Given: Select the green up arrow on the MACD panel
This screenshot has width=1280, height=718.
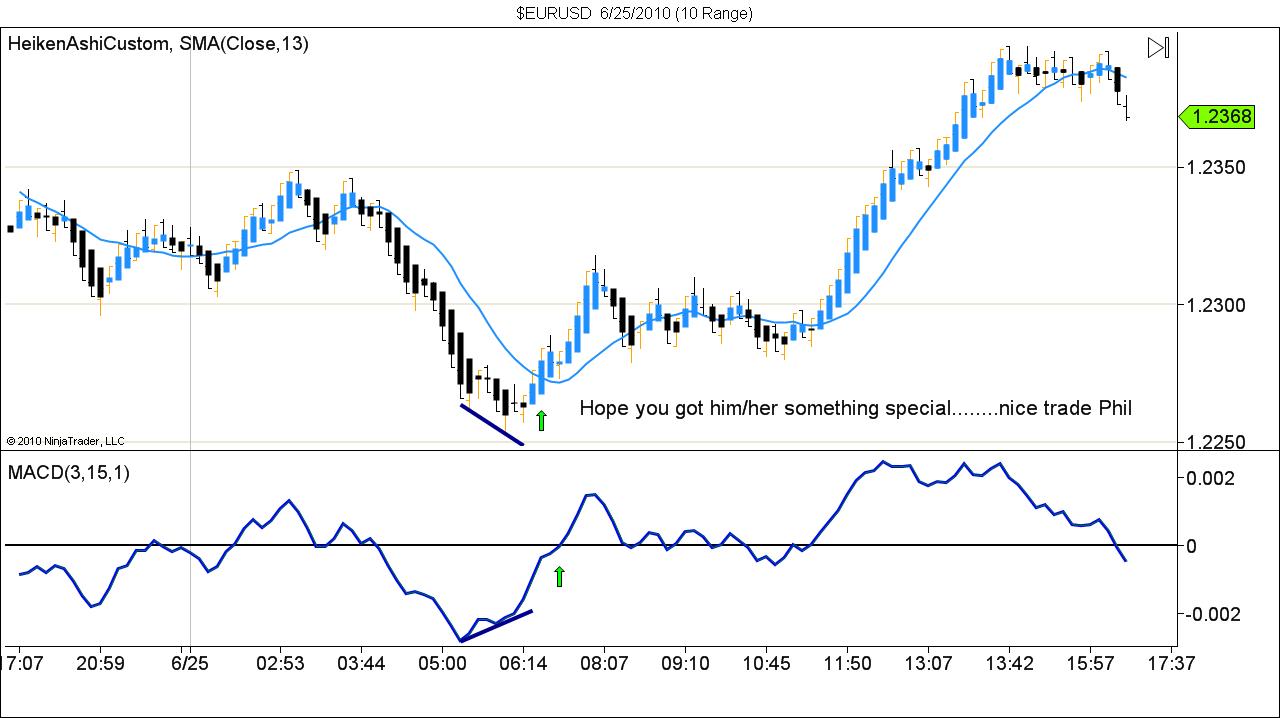Looking at the screenshot, I should (560, 575).
